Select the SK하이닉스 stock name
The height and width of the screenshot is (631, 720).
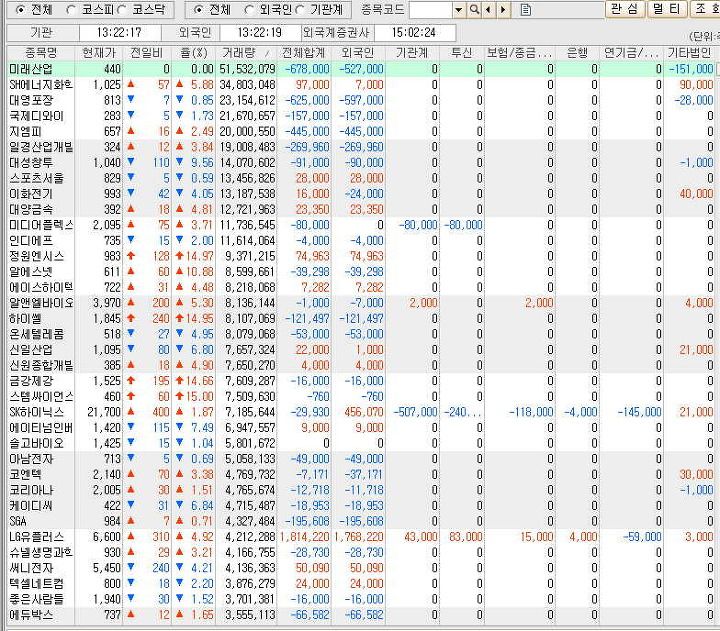[36, 412]
